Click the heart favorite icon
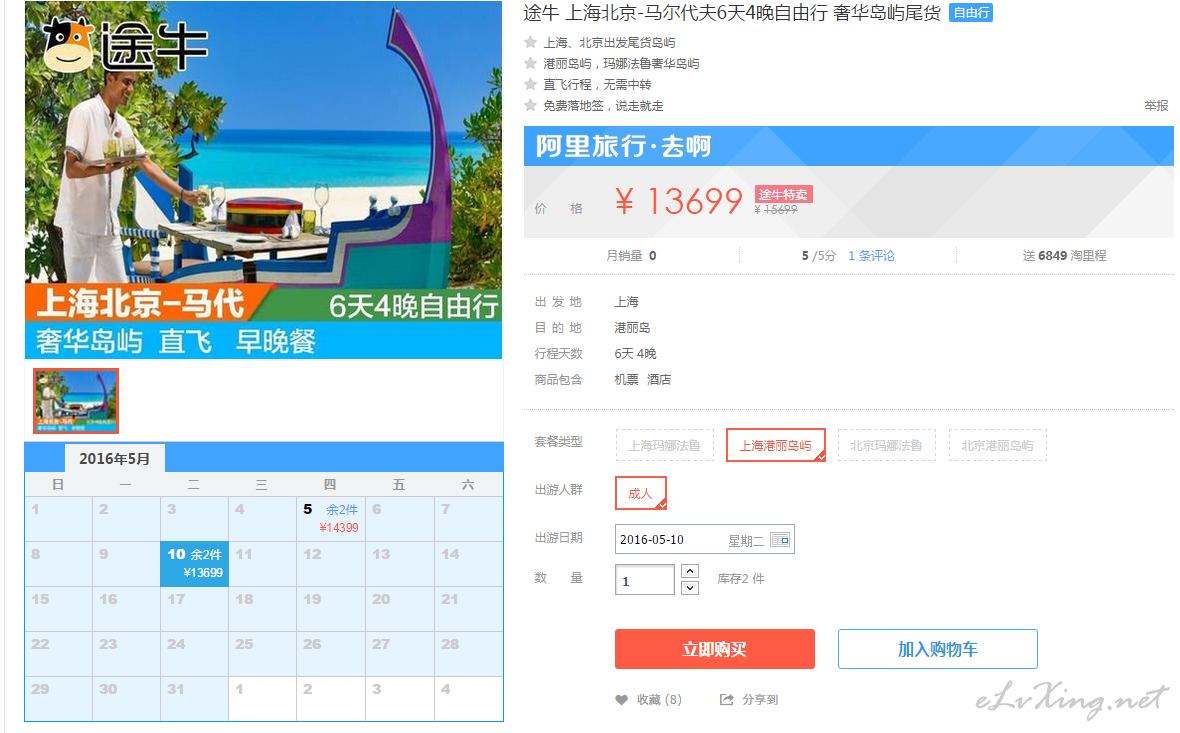Viewport: 1180px width, 733px height. coord(622,700)
